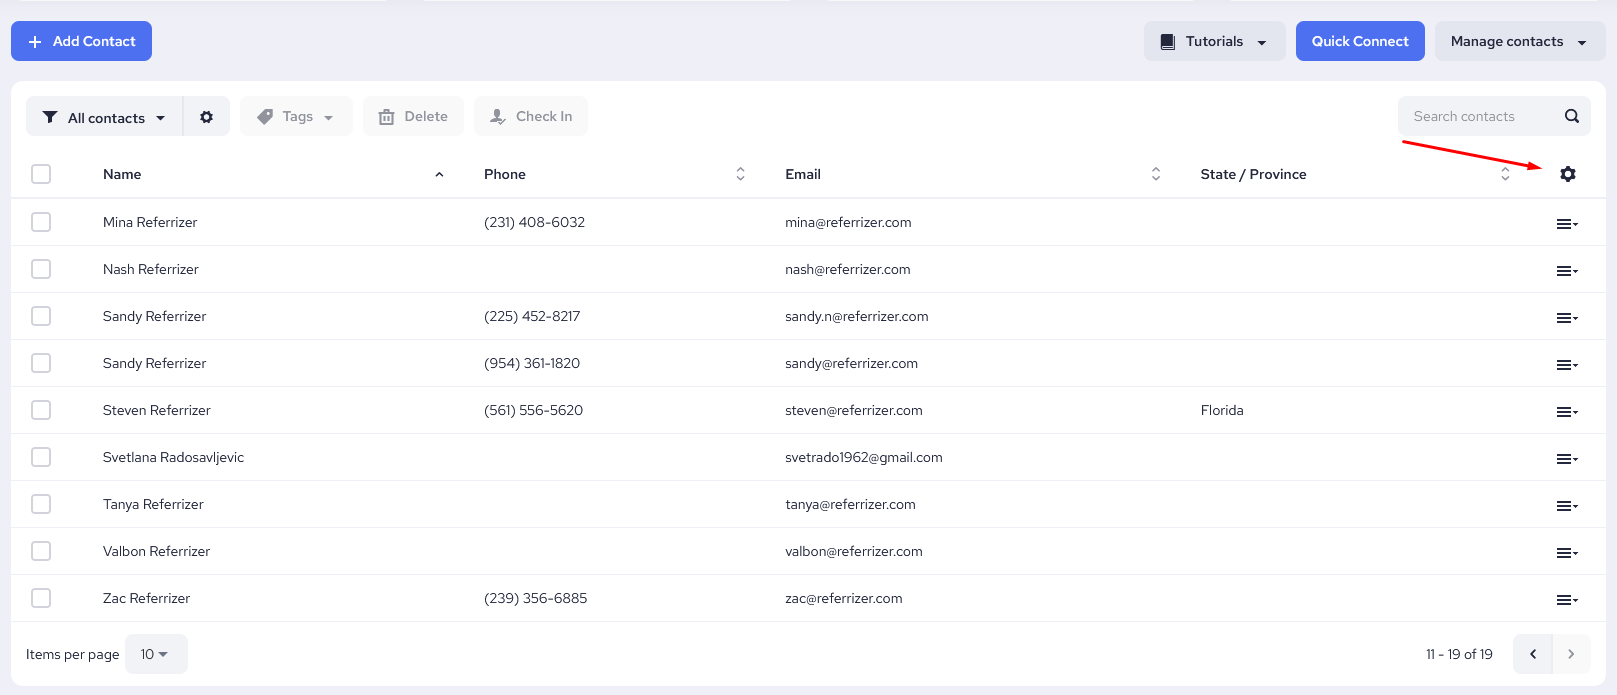Check the box for Mina Referrizer

(41, 222)
